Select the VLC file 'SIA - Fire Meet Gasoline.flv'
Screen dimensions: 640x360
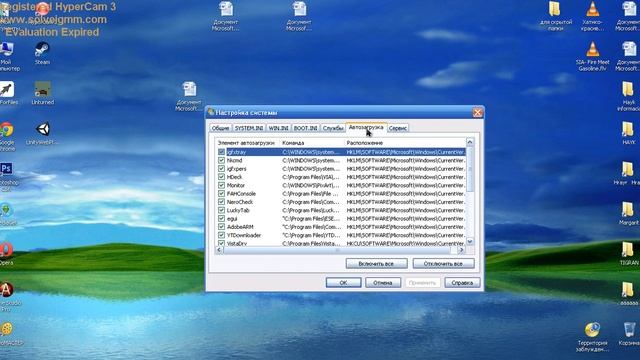[x=592, y=56]
